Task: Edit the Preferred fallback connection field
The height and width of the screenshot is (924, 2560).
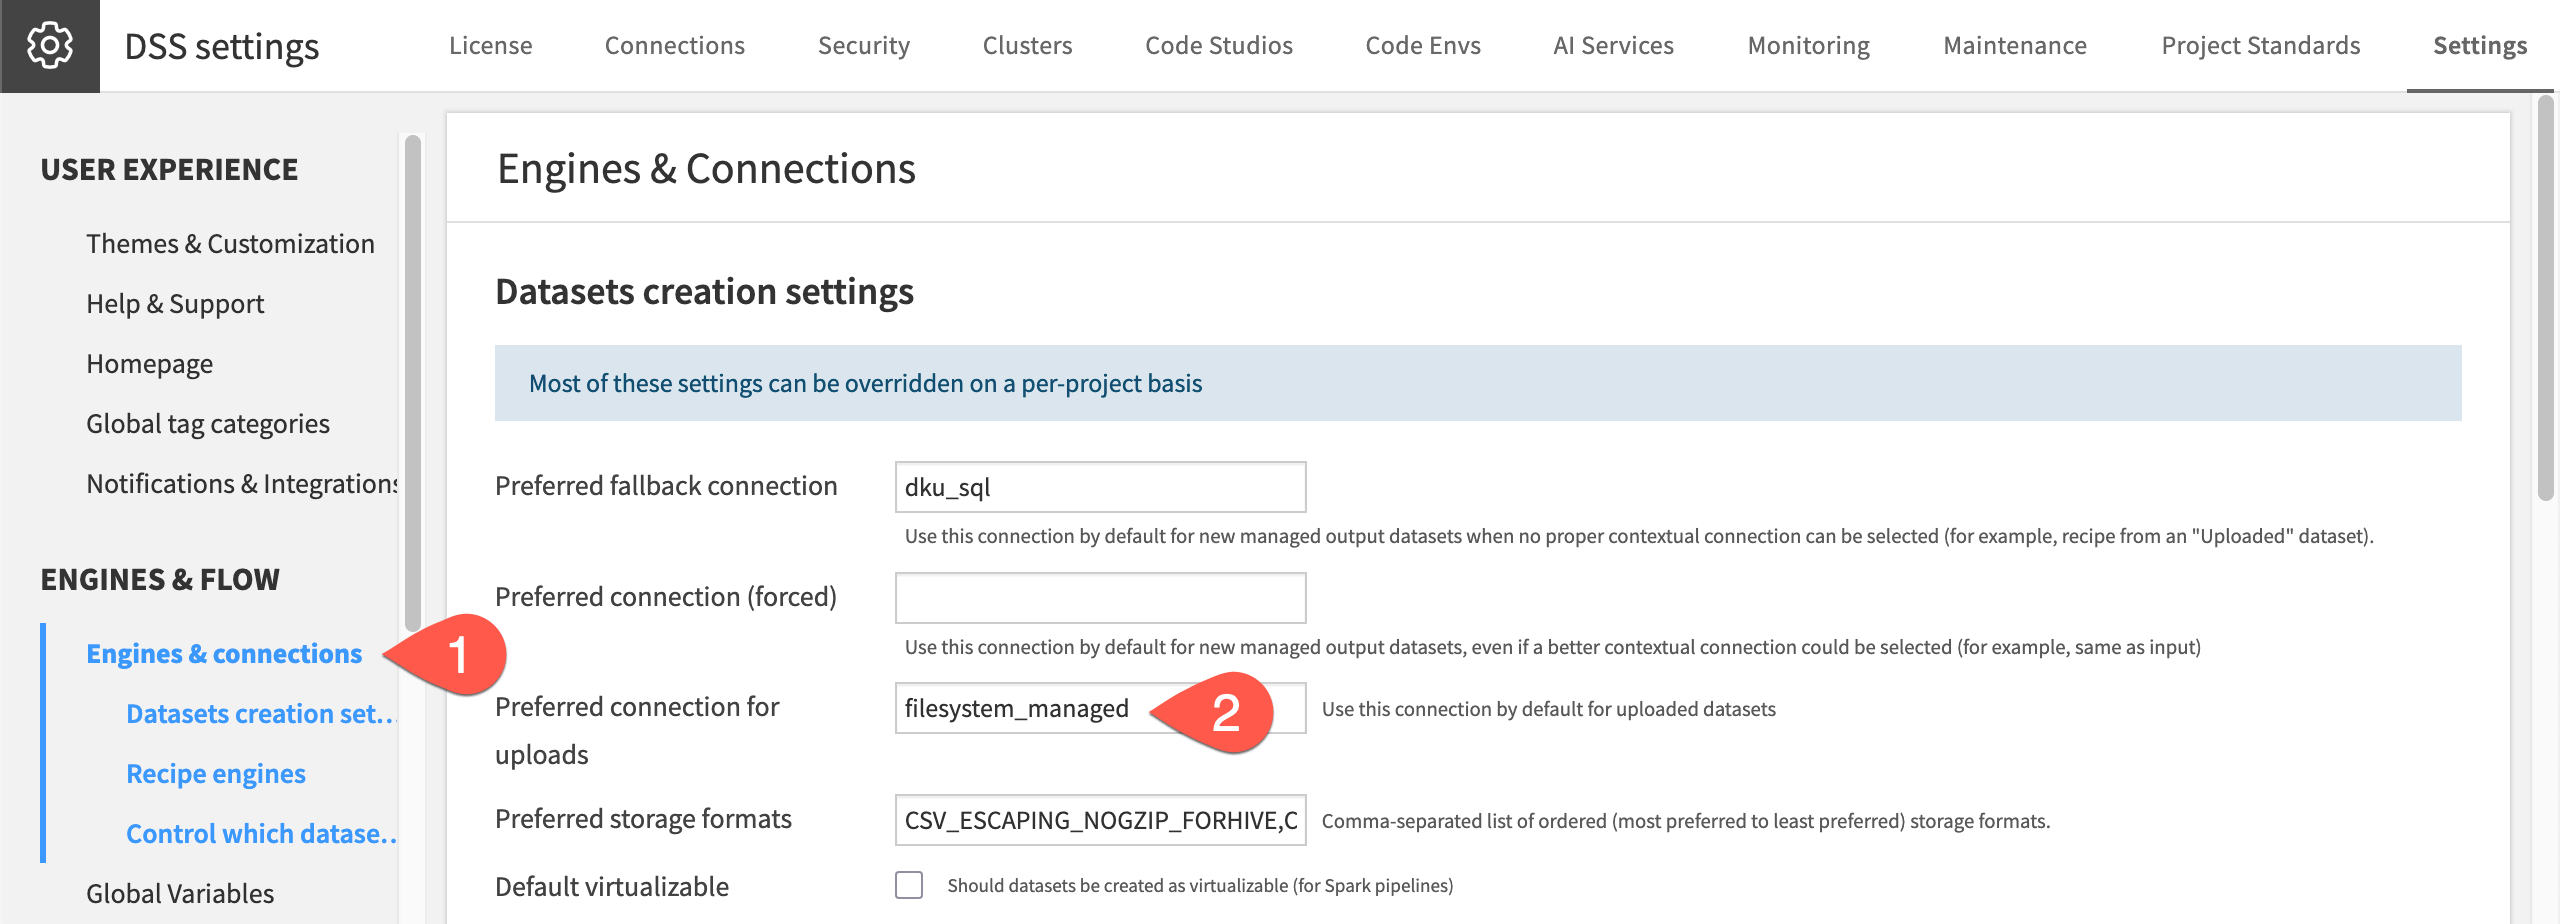Action: pos(1100,487)
